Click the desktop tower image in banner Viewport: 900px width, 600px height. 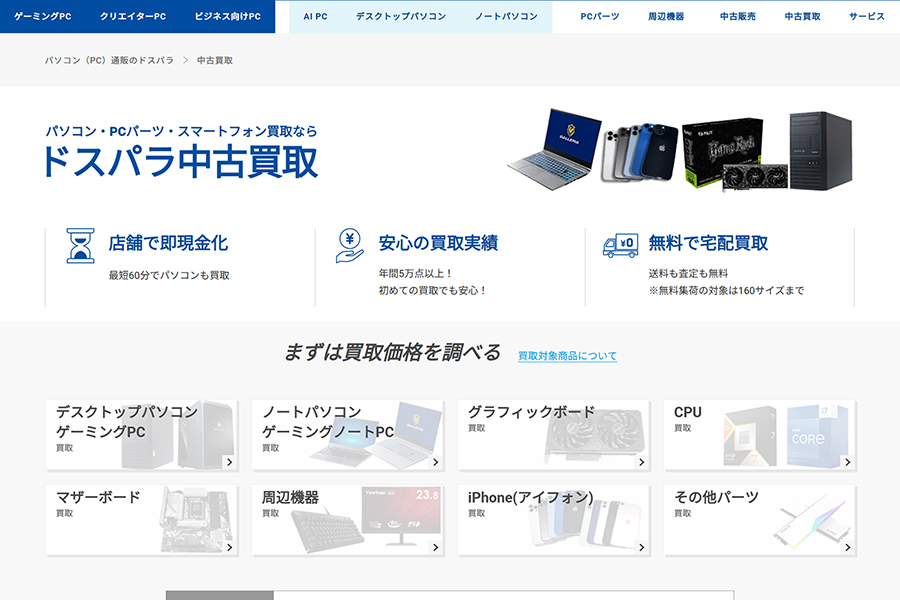820,150
